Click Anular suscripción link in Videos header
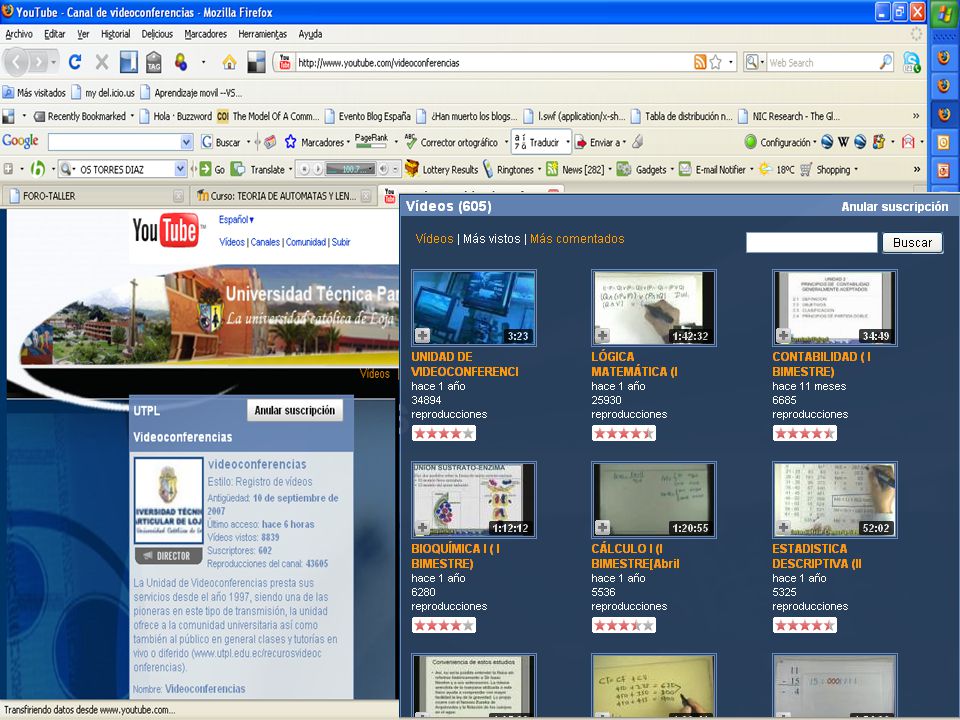 tap(894, 207)
